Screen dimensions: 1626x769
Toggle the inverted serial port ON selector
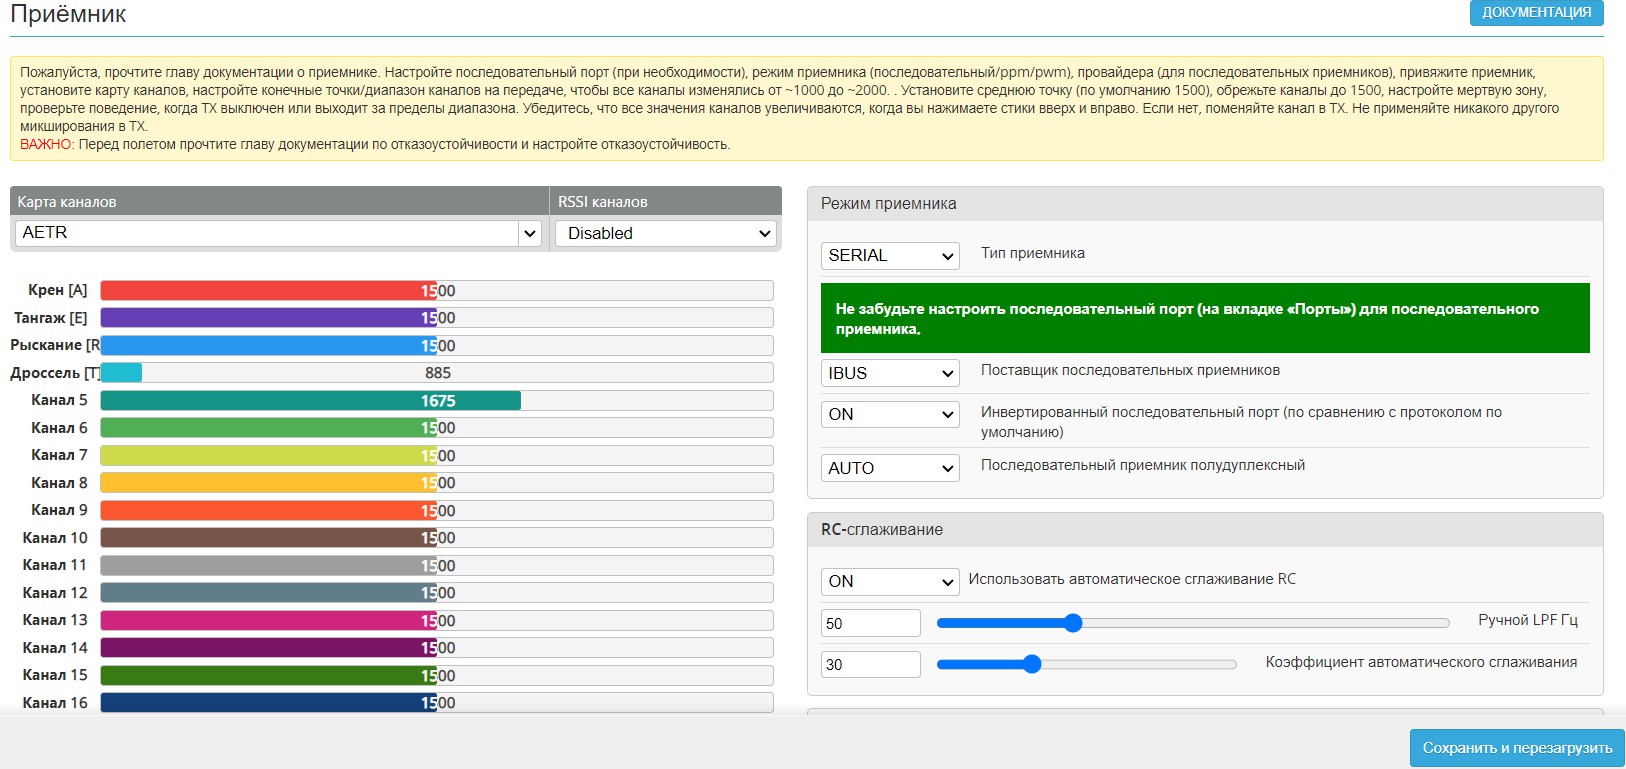coord(889,415)
